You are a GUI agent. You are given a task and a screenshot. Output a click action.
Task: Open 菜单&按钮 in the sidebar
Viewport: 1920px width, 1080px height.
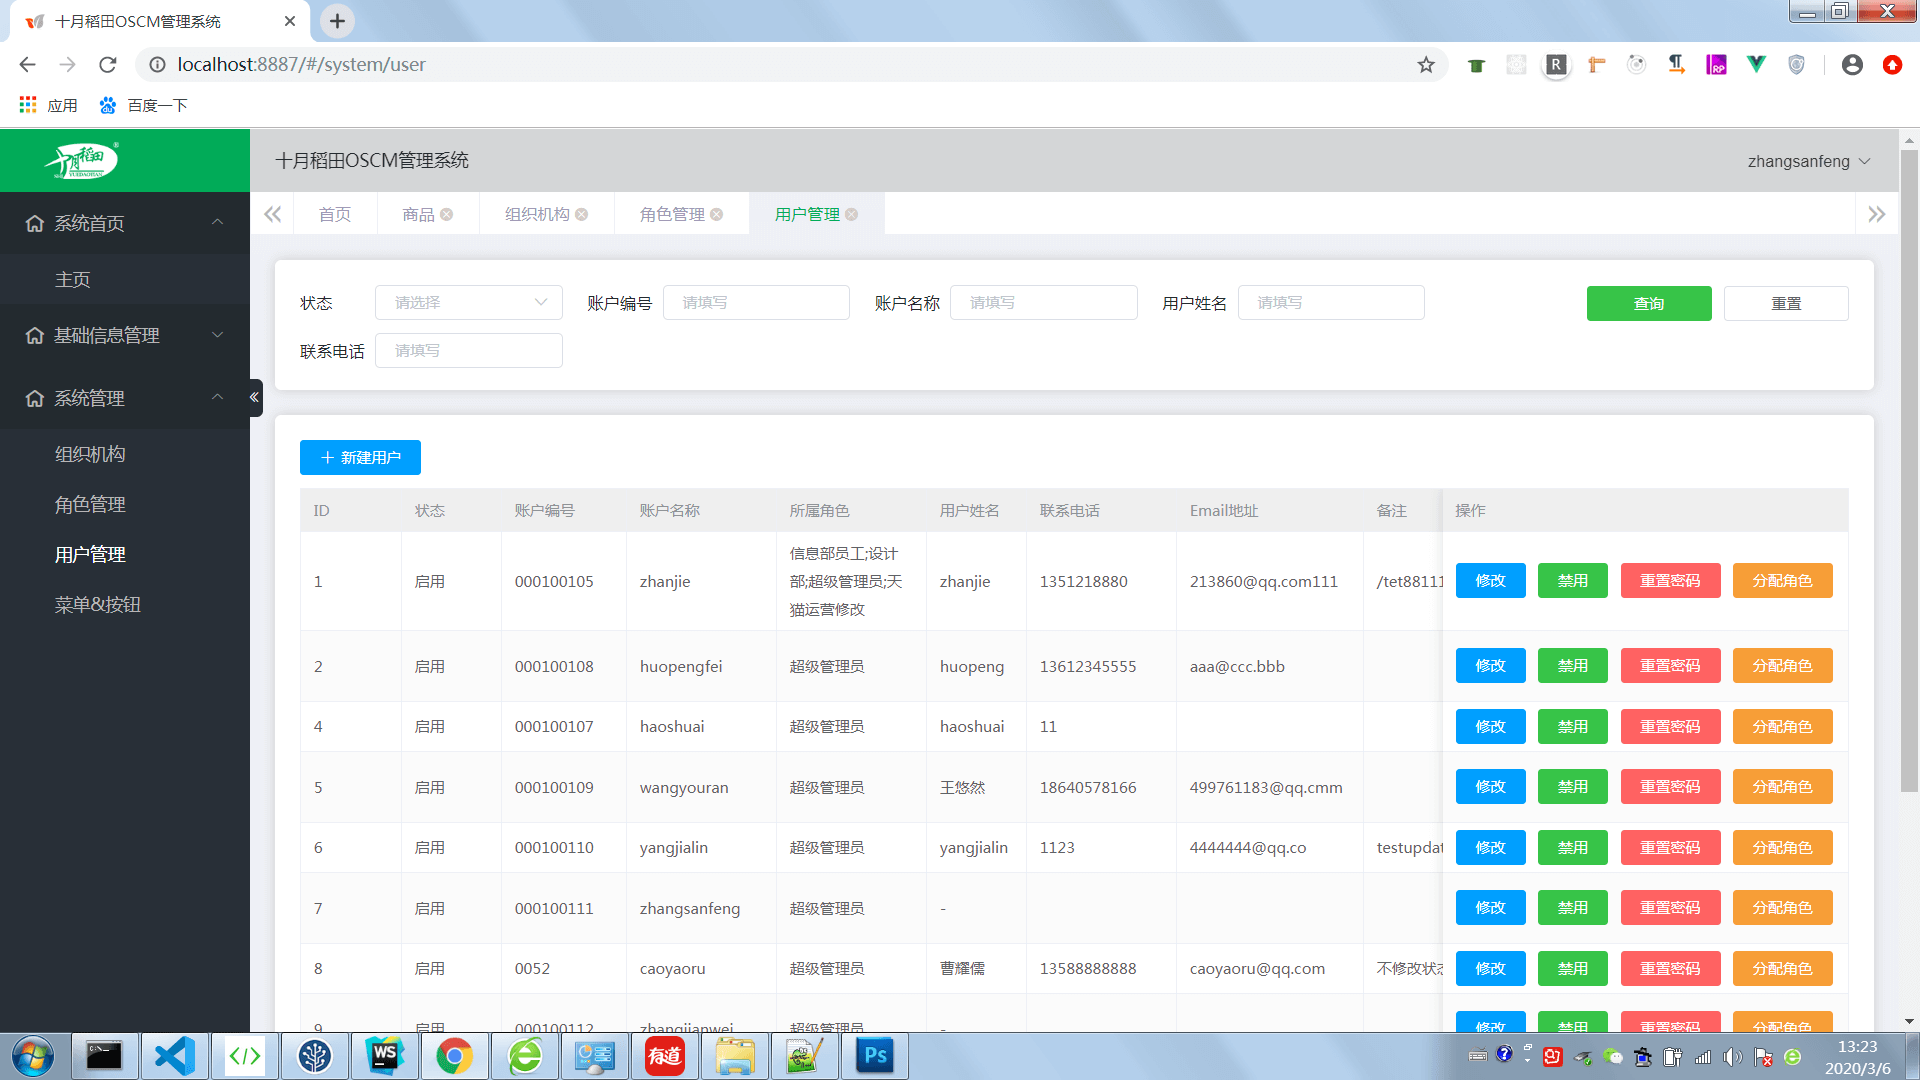[97, 604]
